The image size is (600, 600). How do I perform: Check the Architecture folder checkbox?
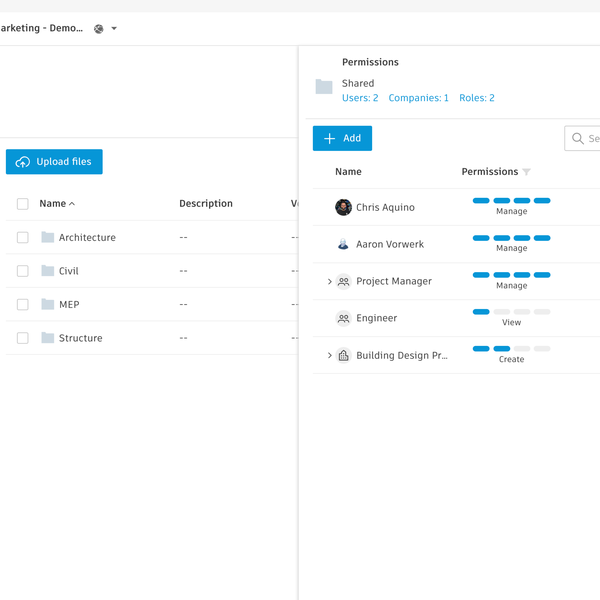23,238
